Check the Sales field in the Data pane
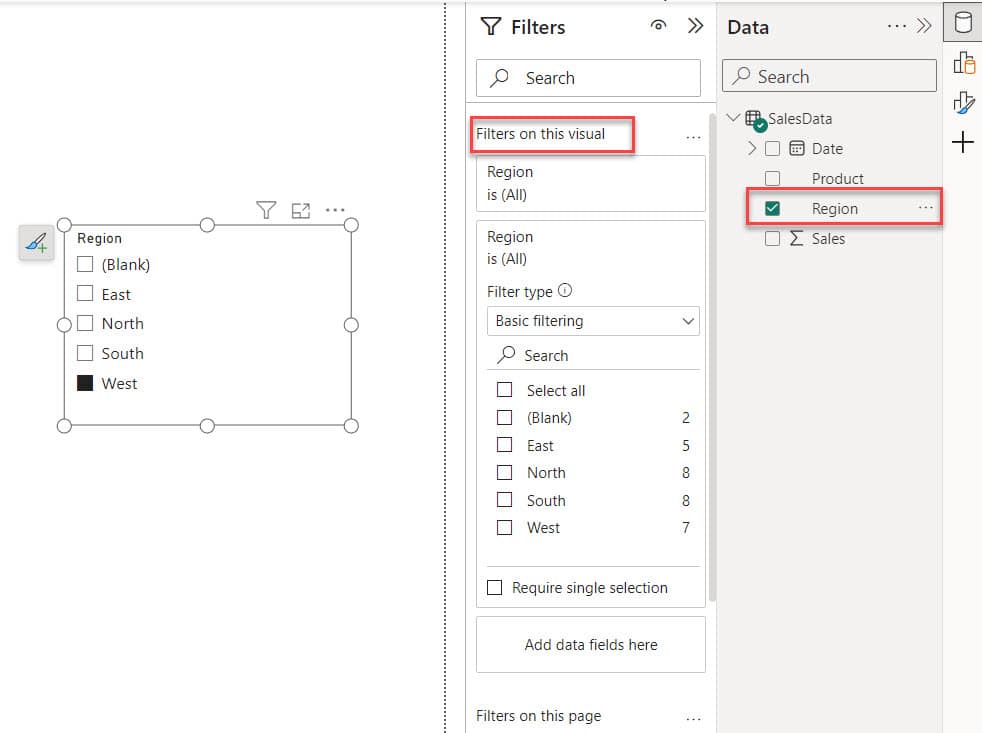982x733 pixels. (x=773, y=239)
